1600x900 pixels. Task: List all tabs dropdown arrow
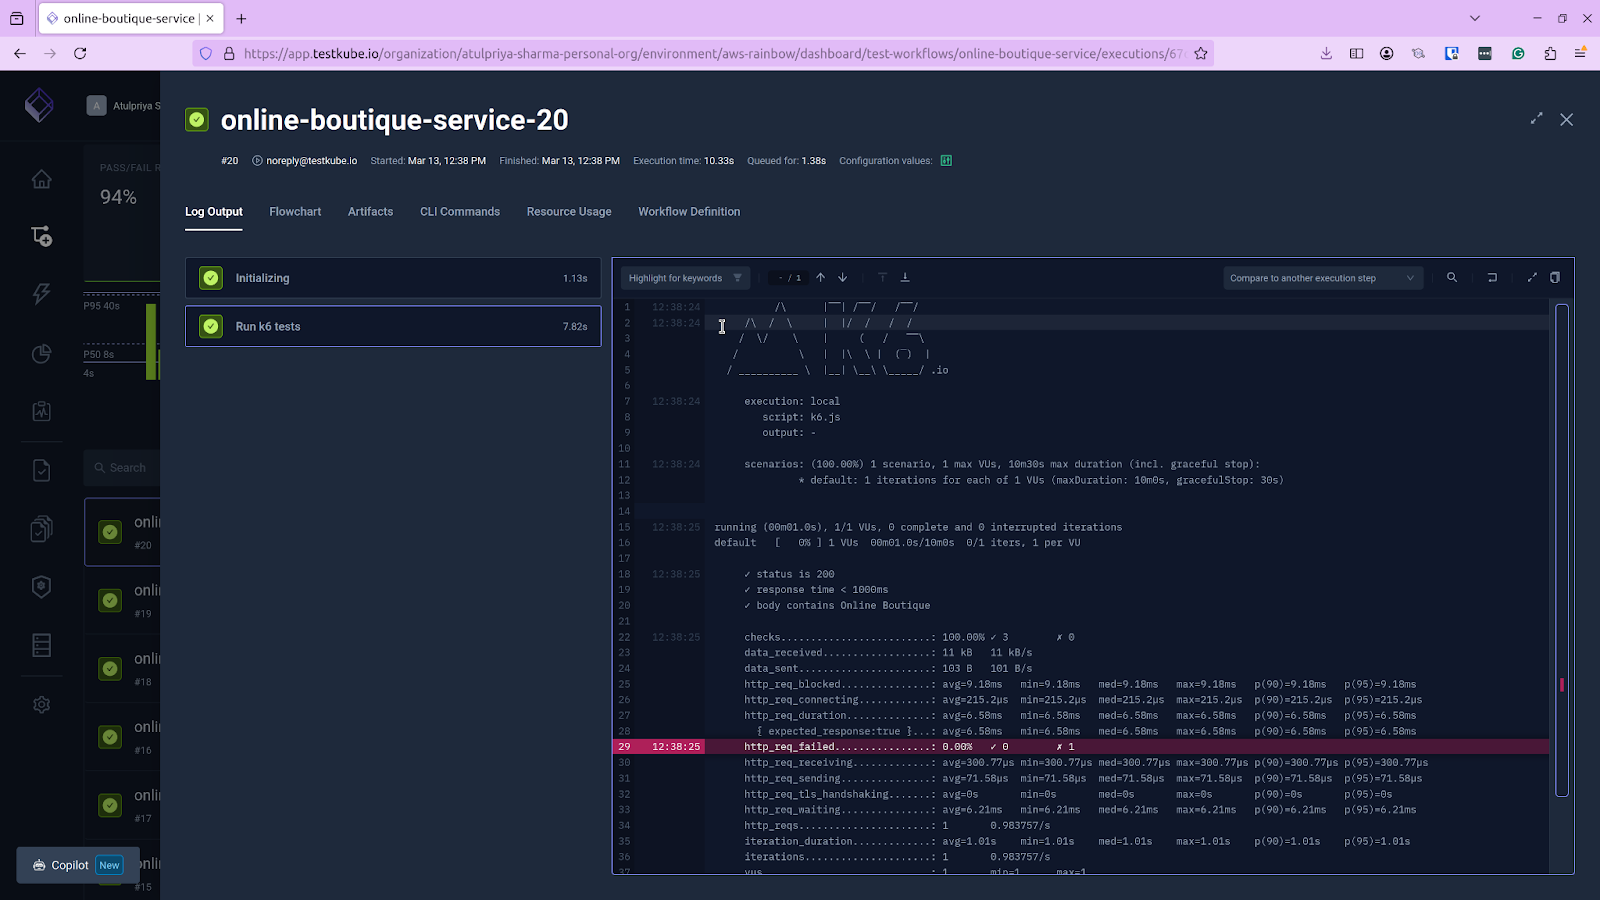pyautogui.click(x=1474, y=18)
